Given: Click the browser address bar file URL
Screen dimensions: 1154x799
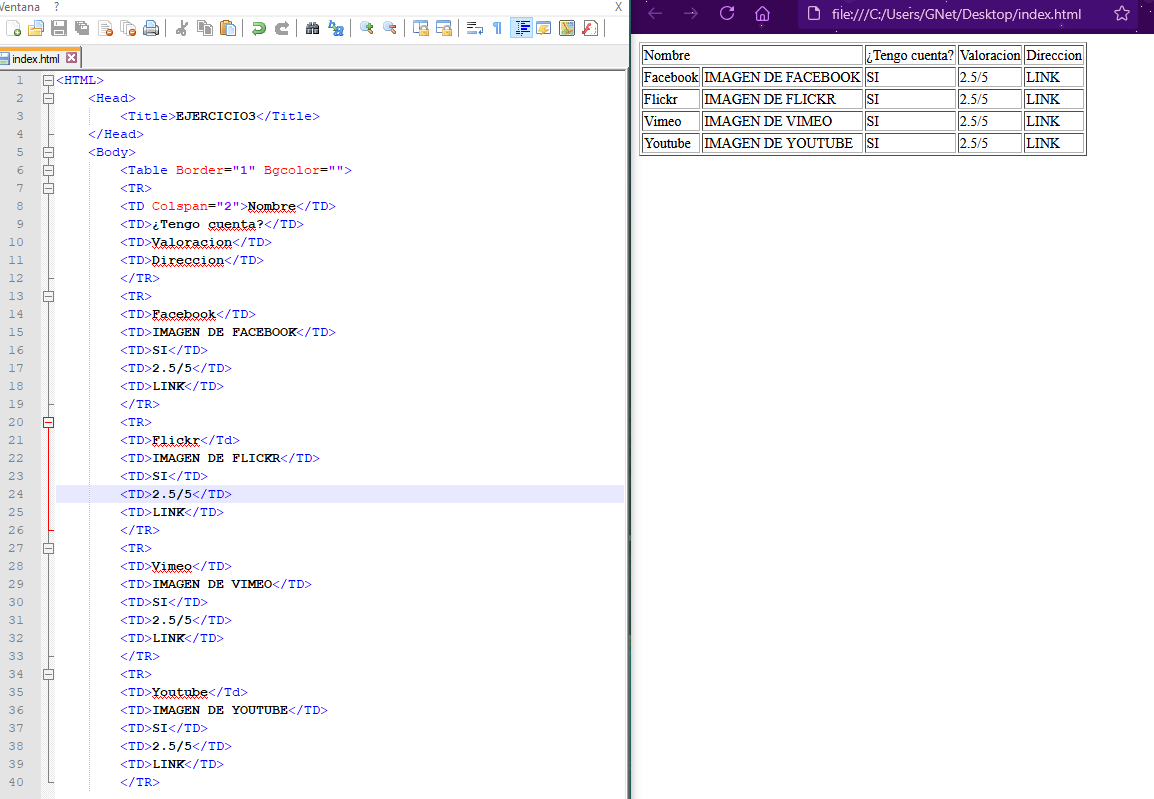Looking at the screenshot, I should point(956,15).
